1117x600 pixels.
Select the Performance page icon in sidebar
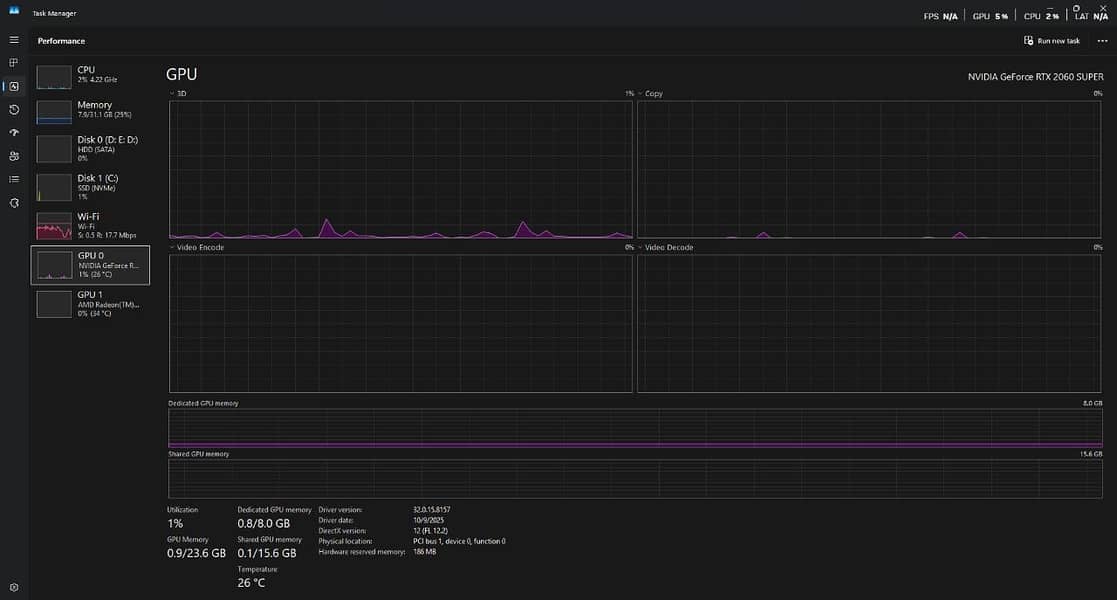coord(14,86)
